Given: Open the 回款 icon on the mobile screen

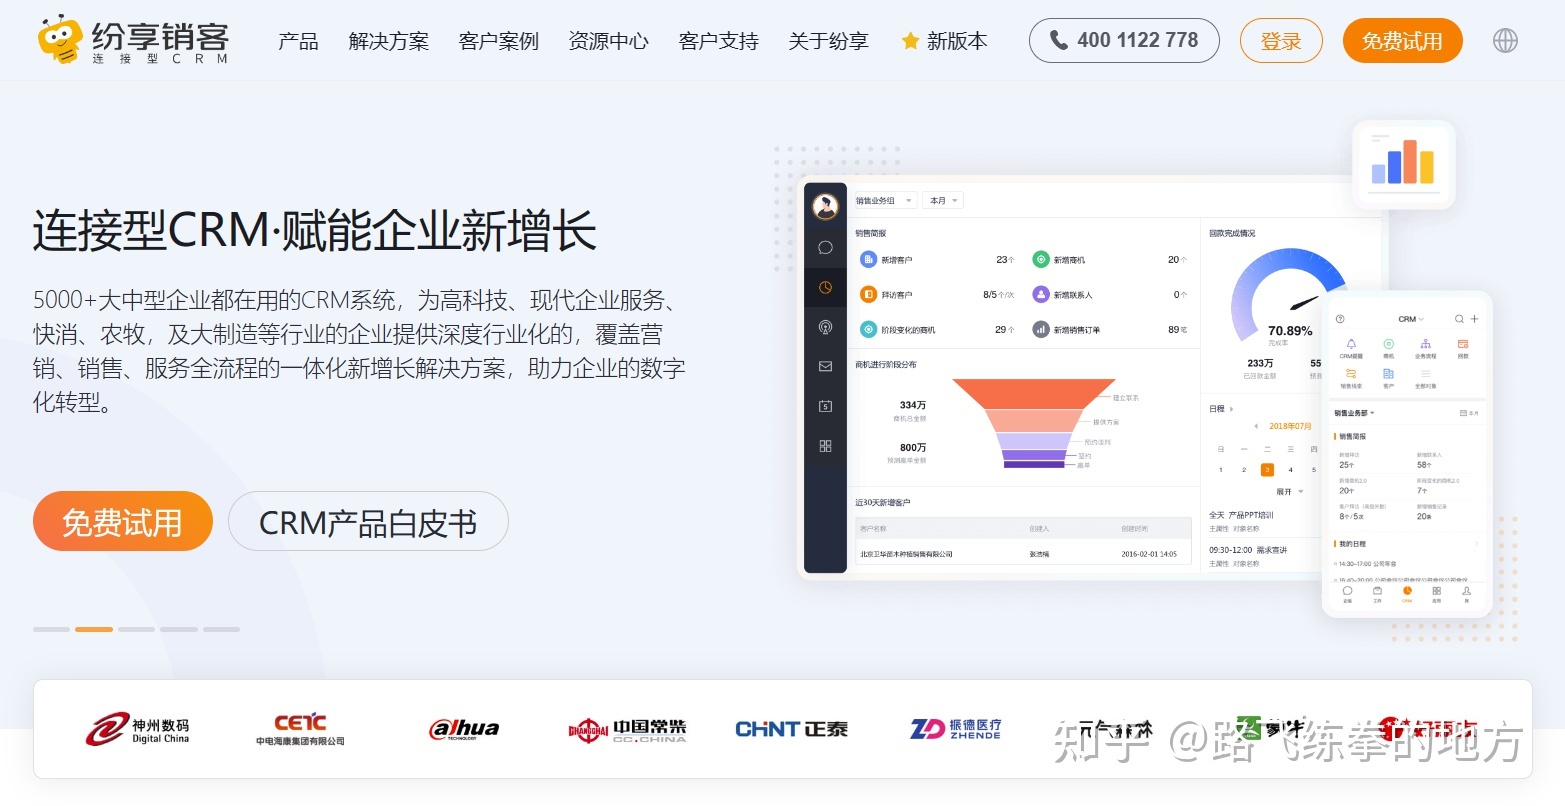Looking at the screenshot, I should [x=1463, y=344].
